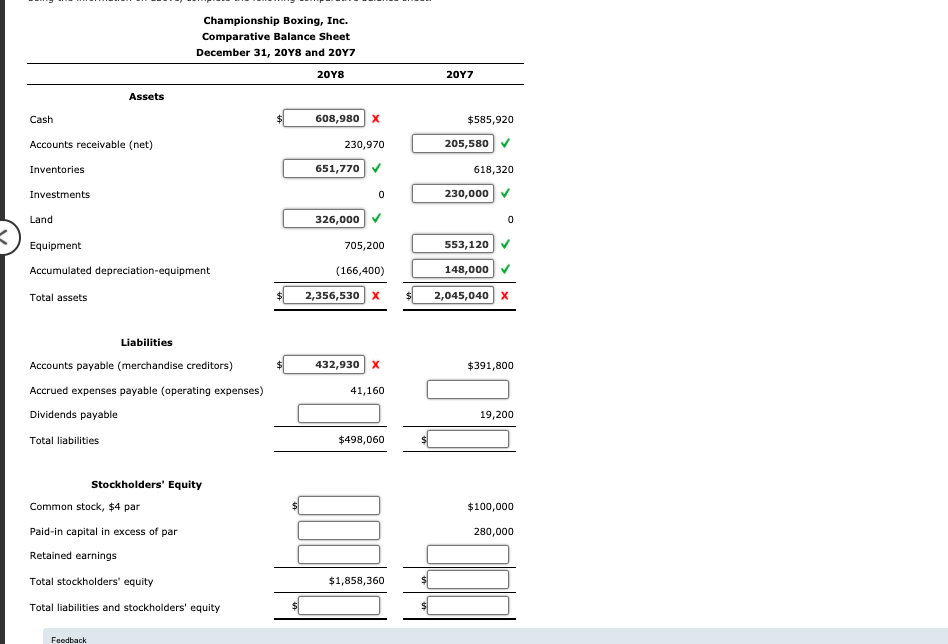This screenshot has width=948, height=644.
Task: Click the Accumulated depreciation-equipment row label
Action: point(120,271)
